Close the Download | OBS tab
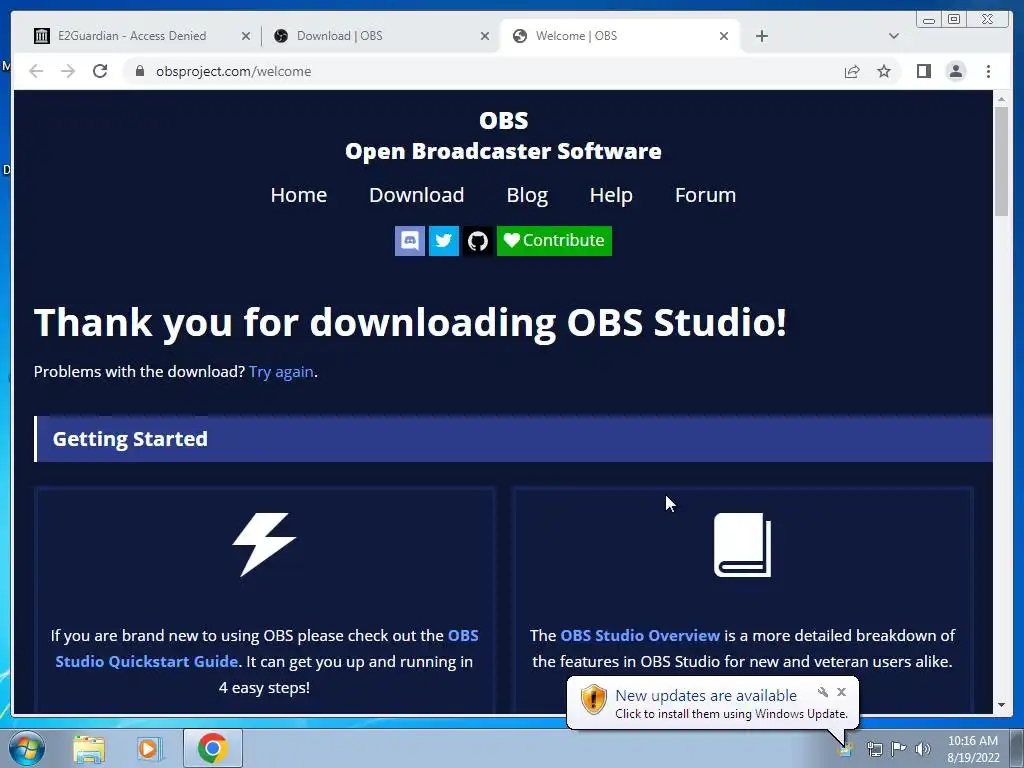1024x768 pixels. point(485,36)
